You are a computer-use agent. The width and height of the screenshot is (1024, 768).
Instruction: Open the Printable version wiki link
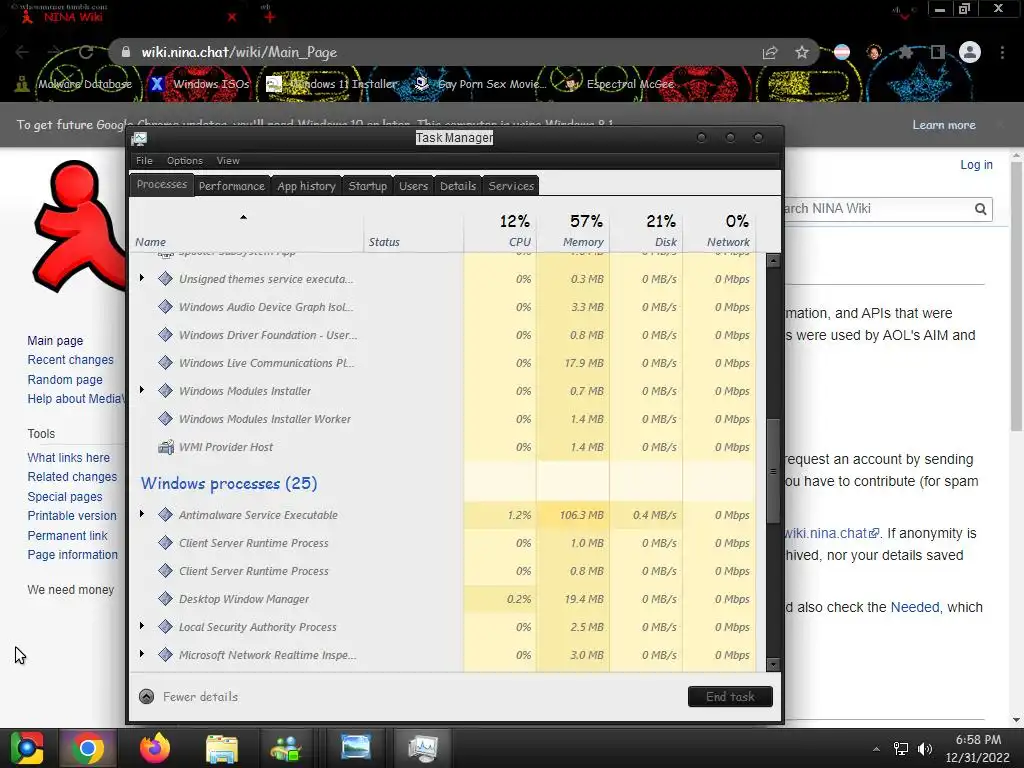point(72,516)
